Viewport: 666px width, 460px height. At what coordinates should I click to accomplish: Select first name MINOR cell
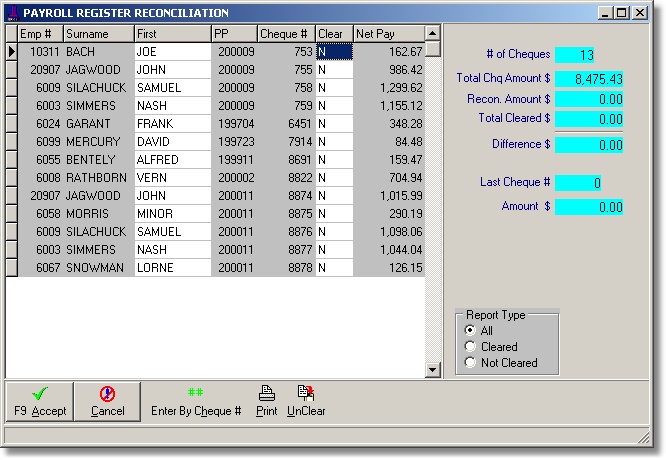pyautogui.click(x=172, y=214)
